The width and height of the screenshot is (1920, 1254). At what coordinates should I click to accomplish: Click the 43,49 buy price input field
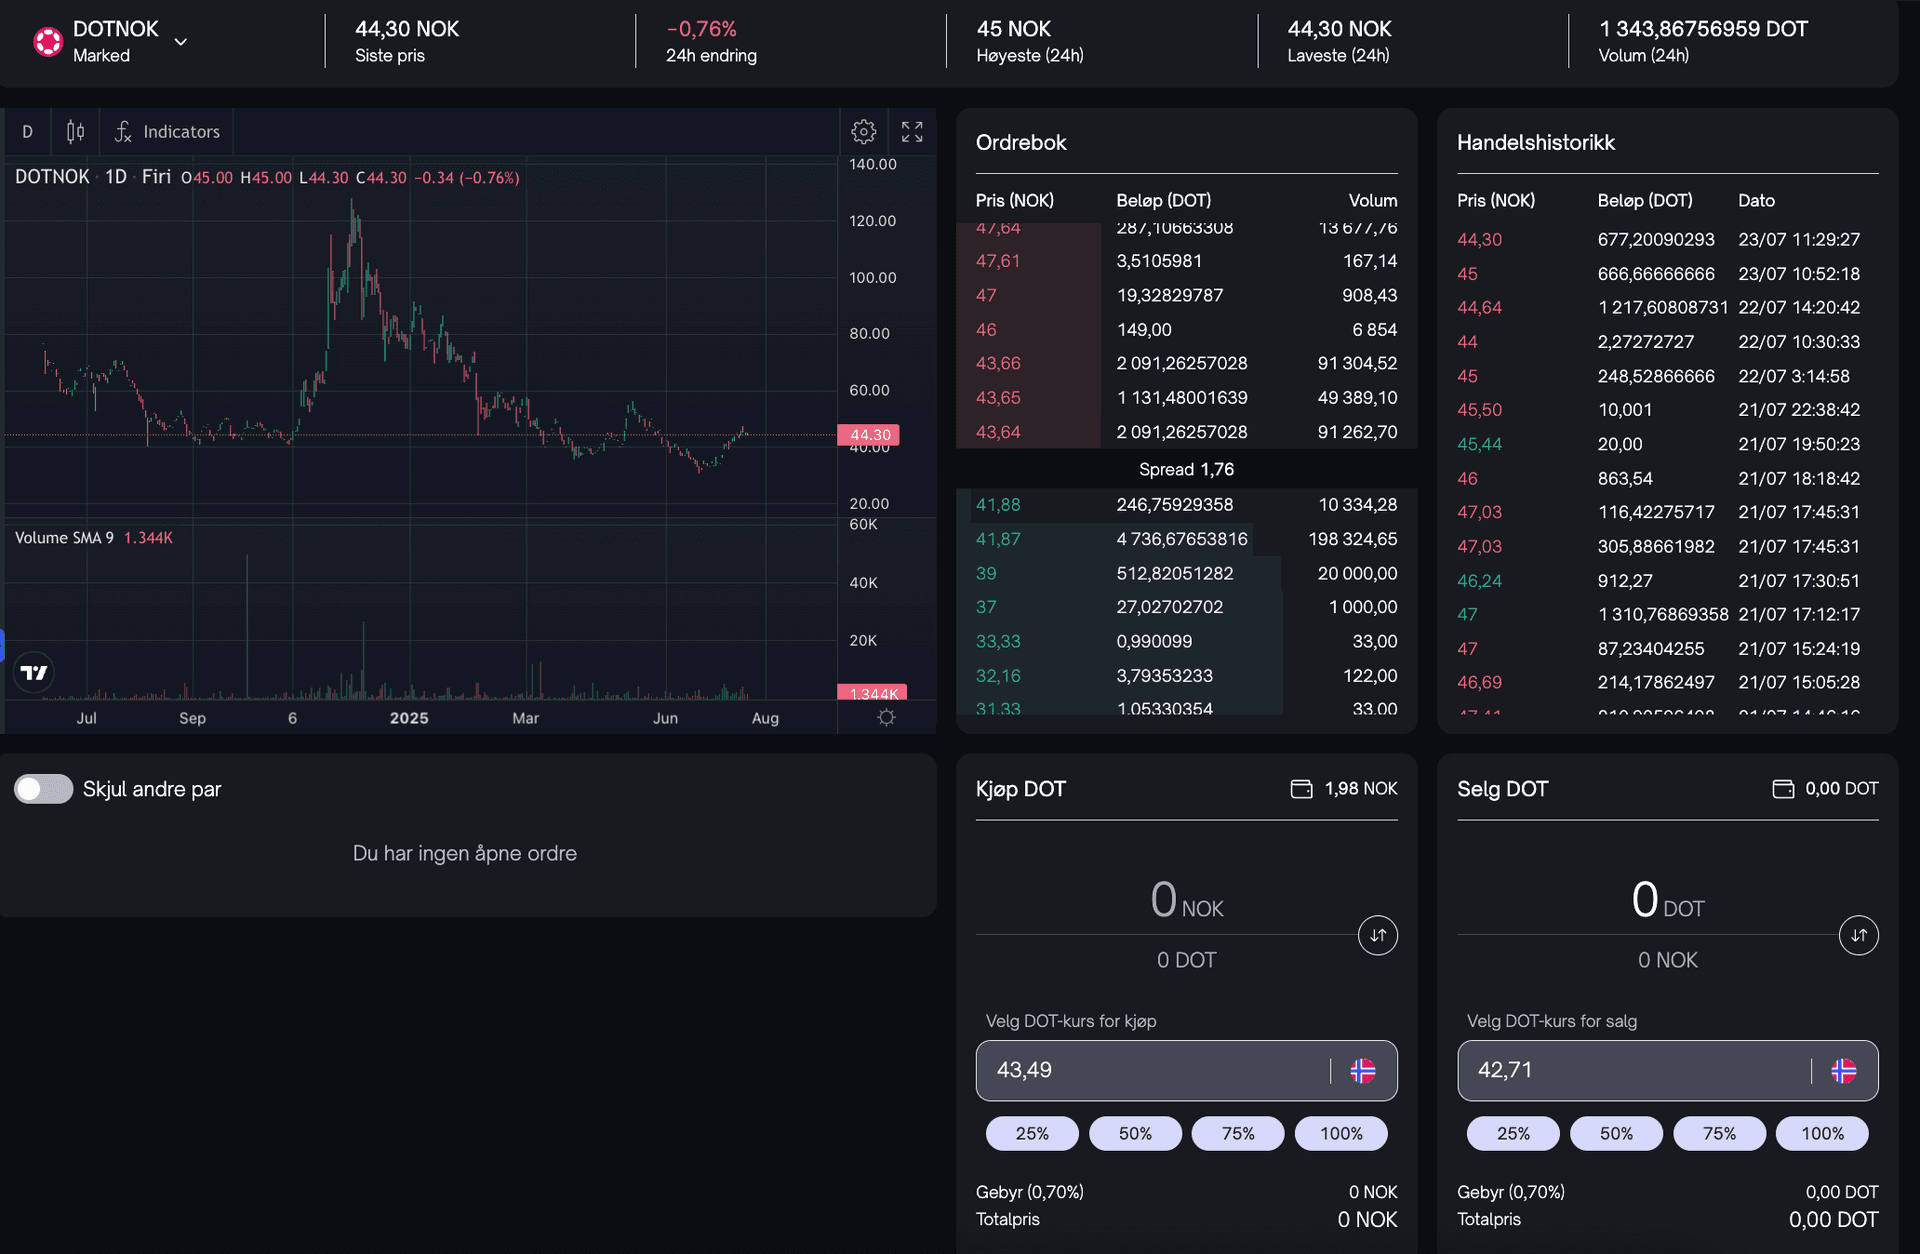(1150, 1070)
